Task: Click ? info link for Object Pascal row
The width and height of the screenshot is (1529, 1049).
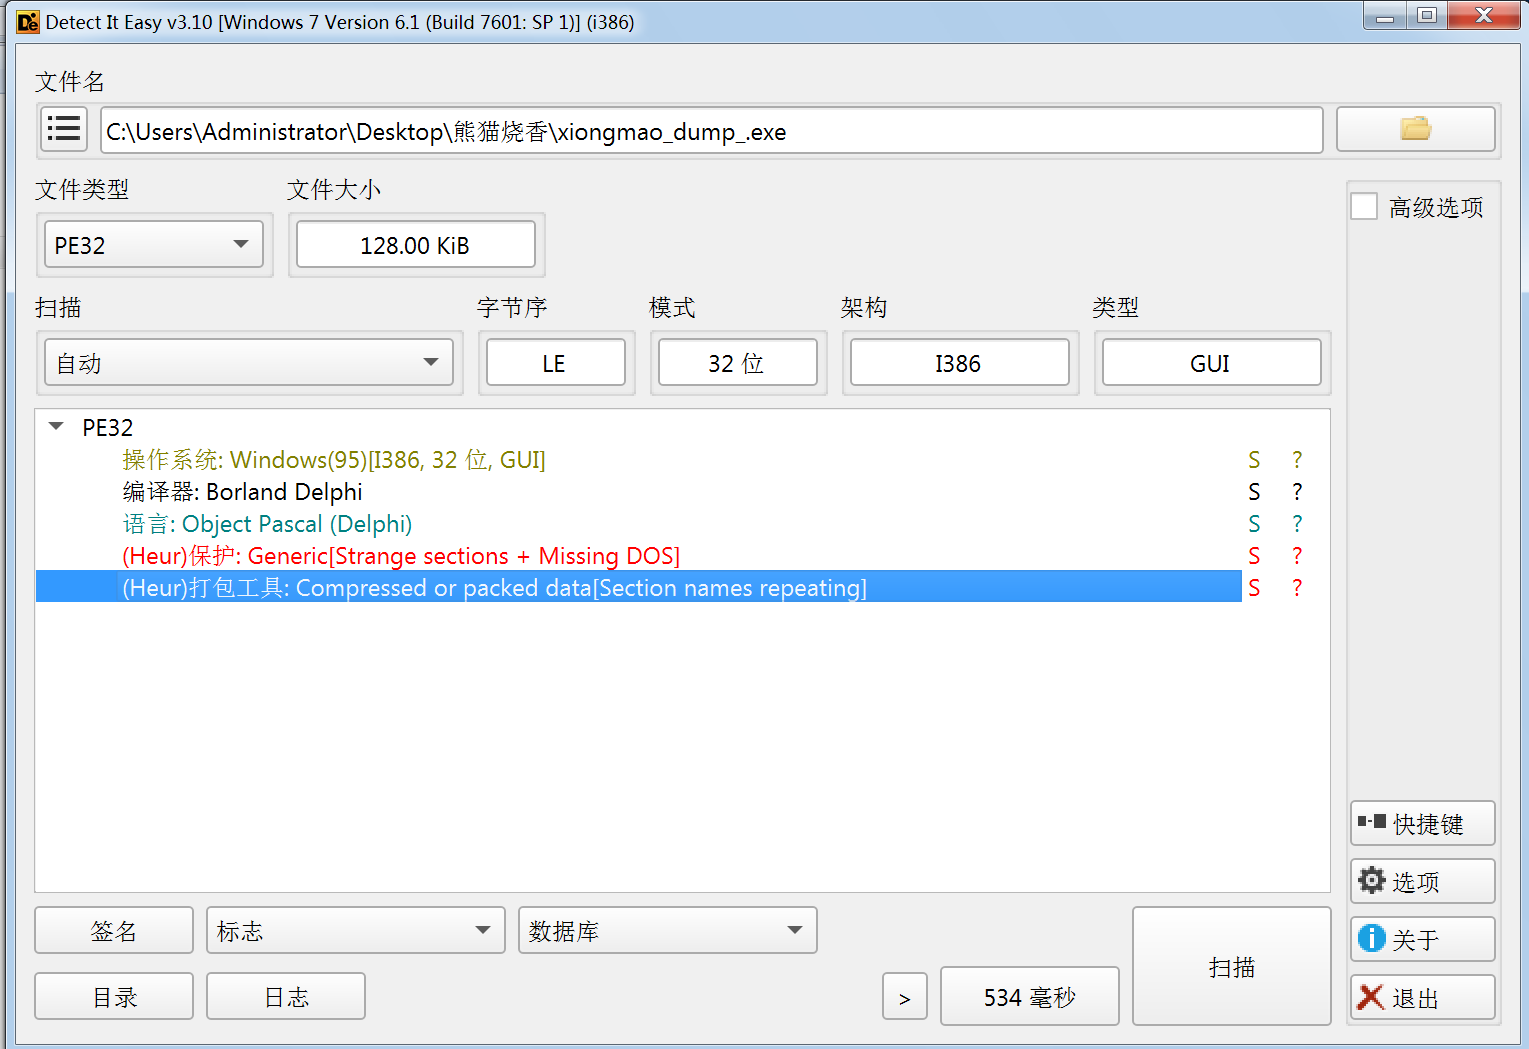Action: [1297, 523]
